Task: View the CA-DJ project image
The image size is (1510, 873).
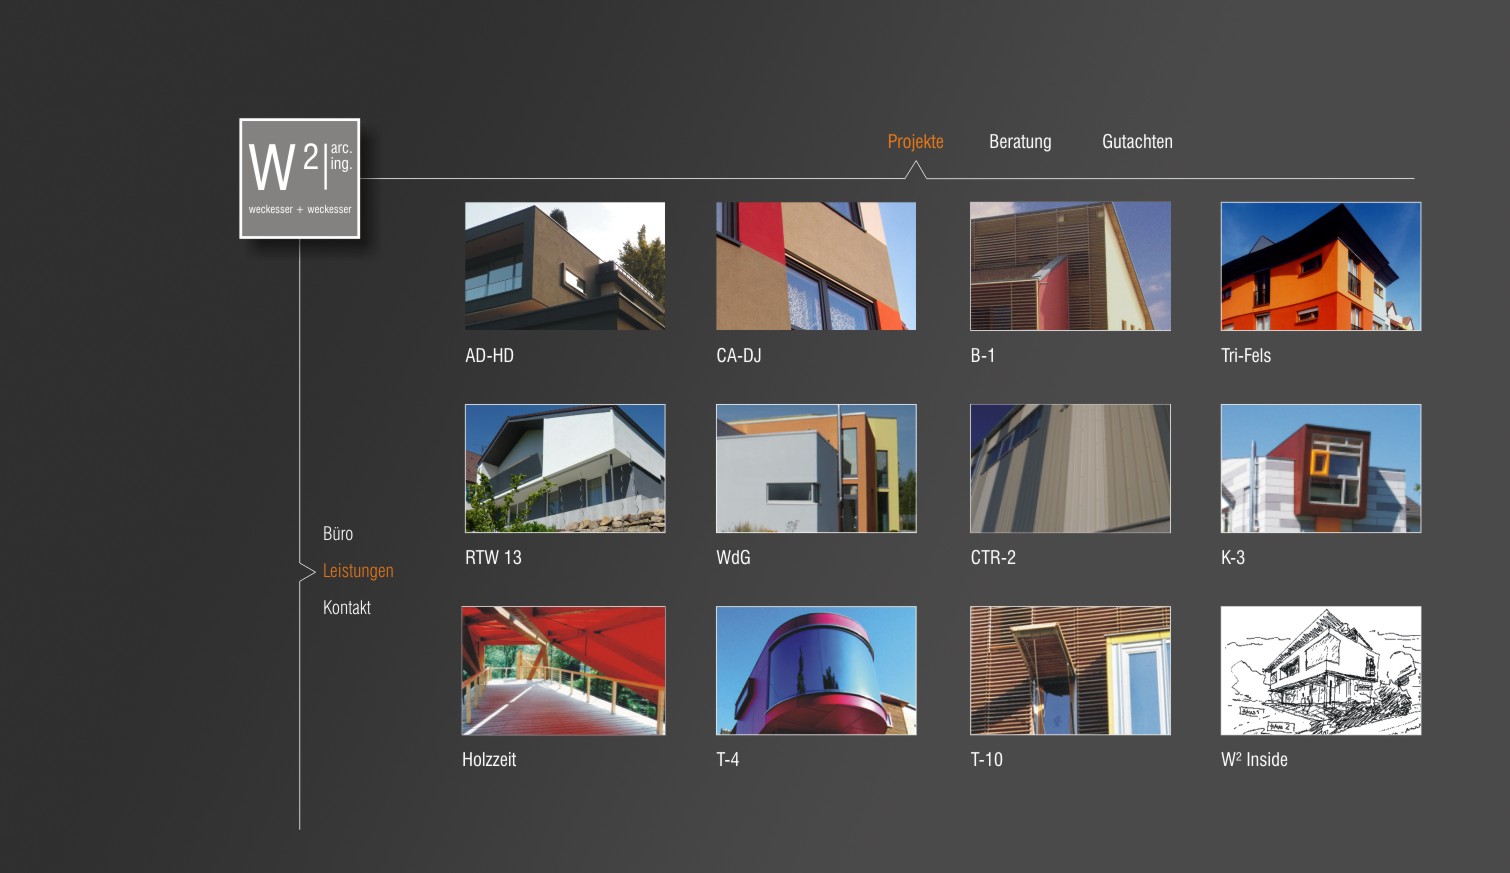Action: [x=816, y=266]
